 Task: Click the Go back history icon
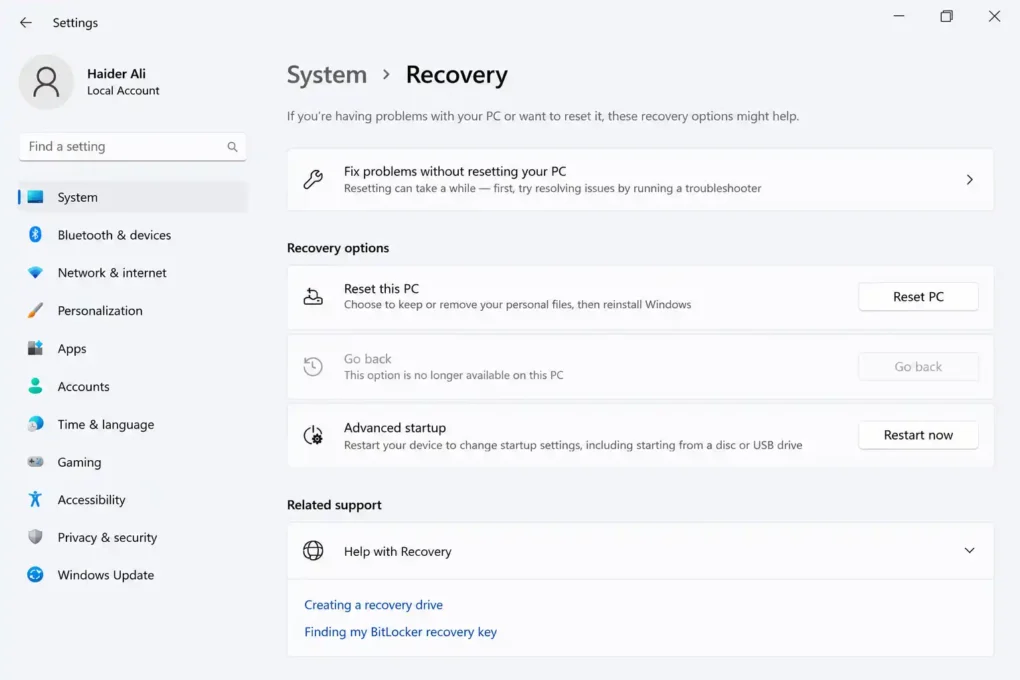(x=313, y=366)
